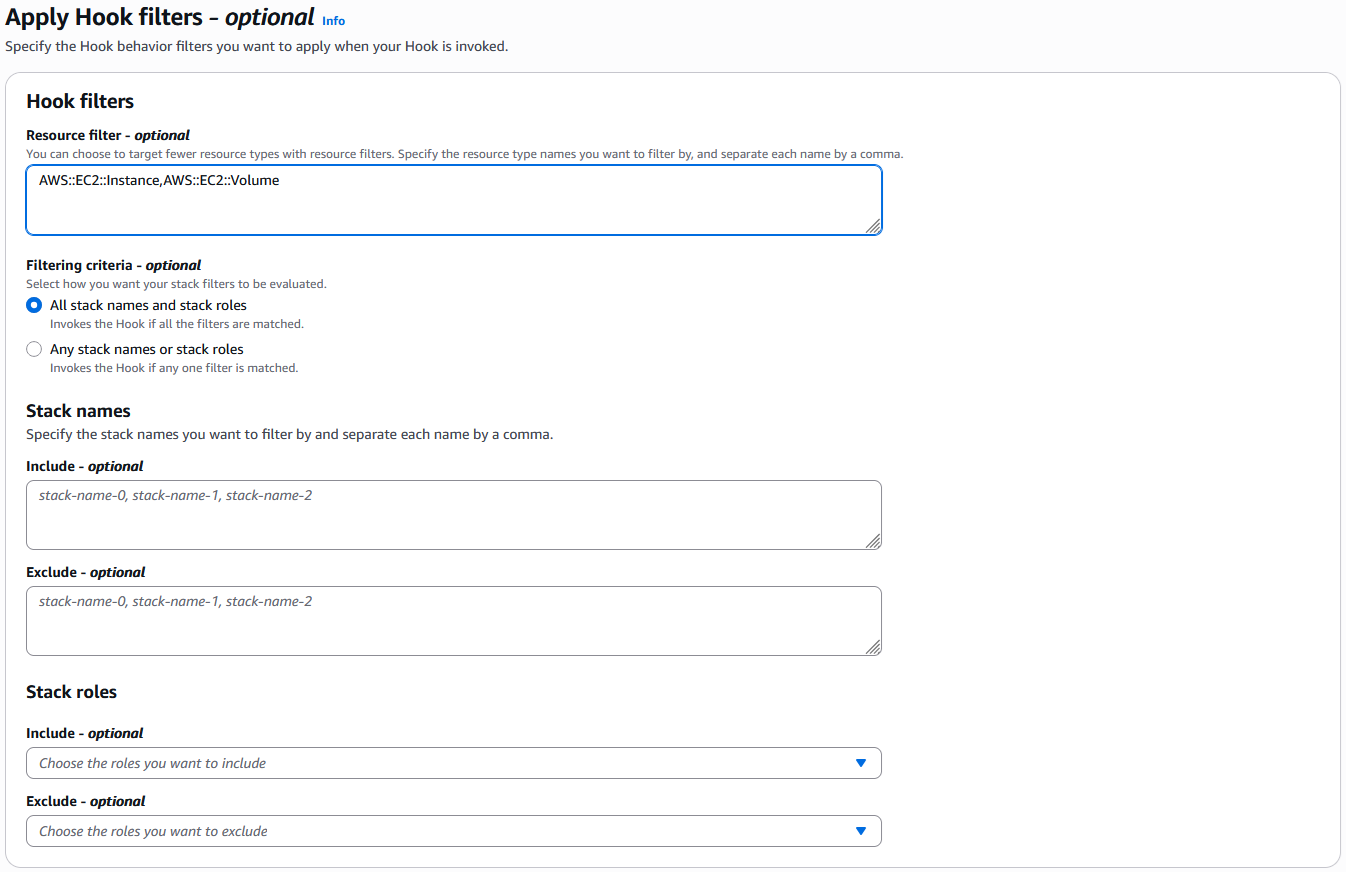Click the Stack names Include text area

click(453, 515)
